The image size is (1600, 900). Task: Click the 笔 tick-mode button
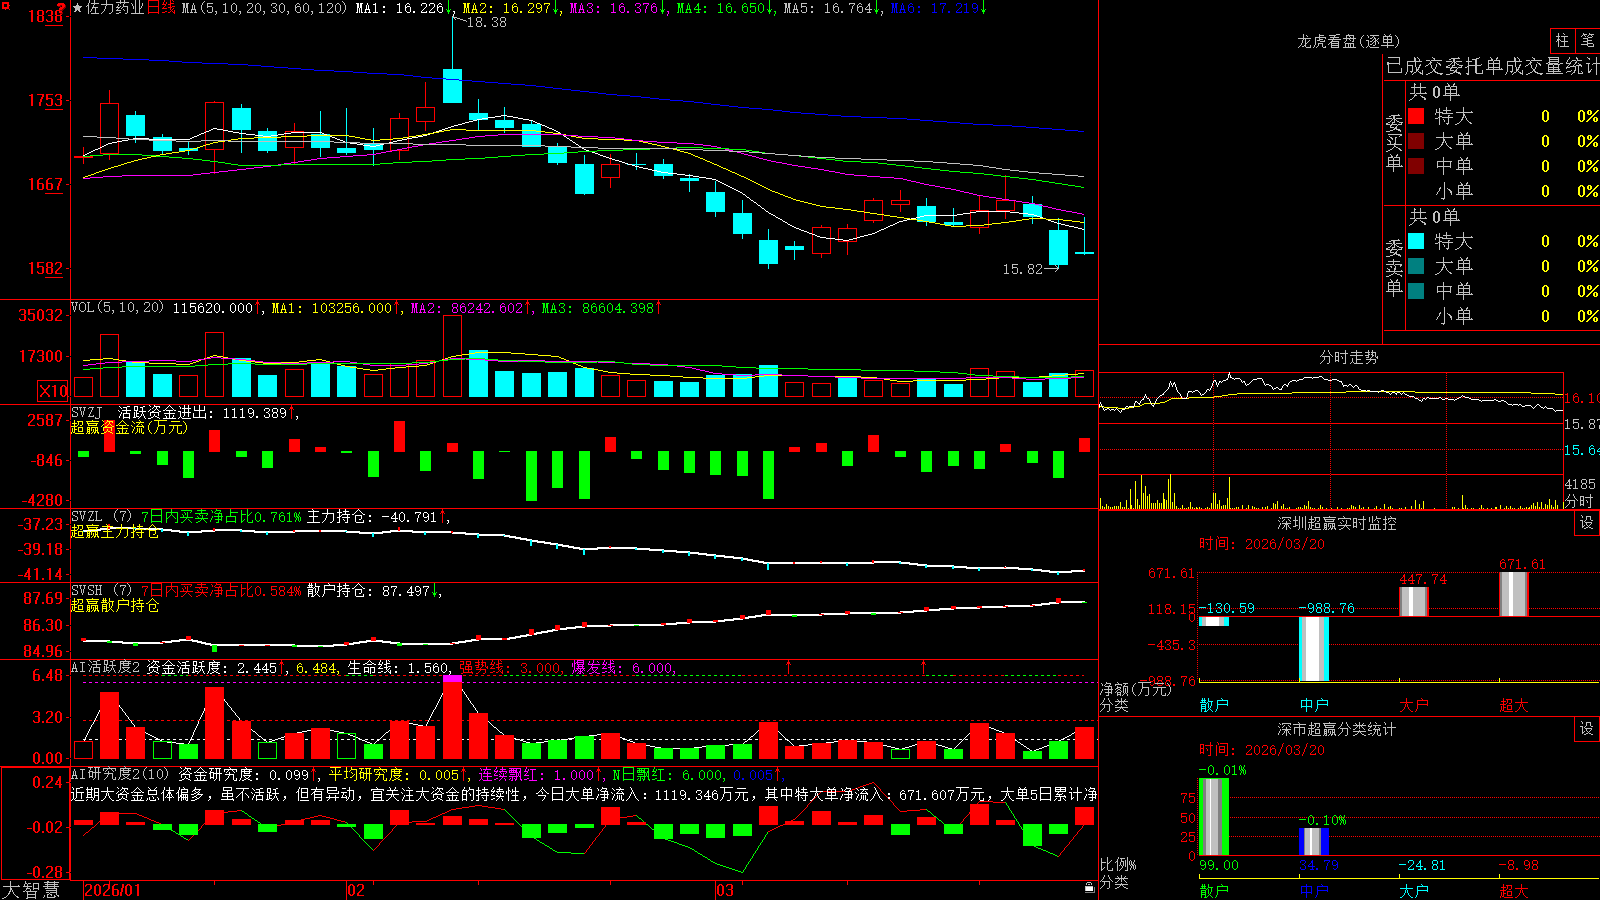(x=1588, y=40)
